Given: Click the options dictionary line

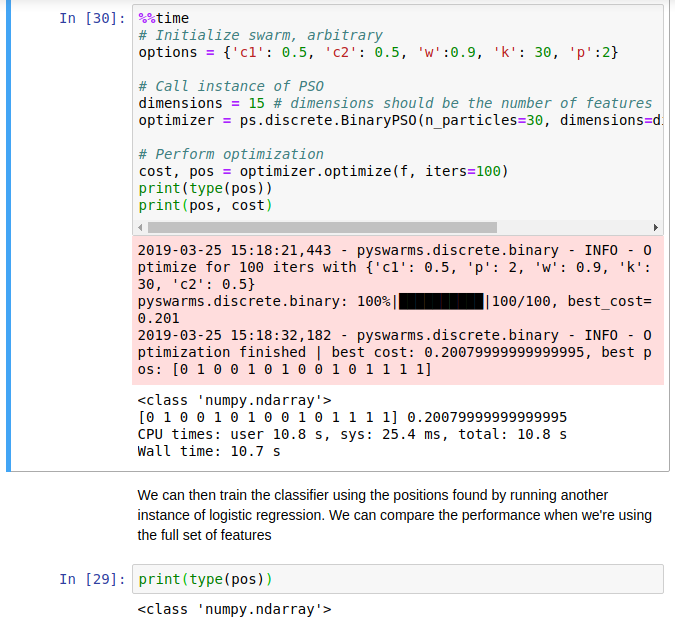Looking at the screenshot, I should click(x=378, y=52).
